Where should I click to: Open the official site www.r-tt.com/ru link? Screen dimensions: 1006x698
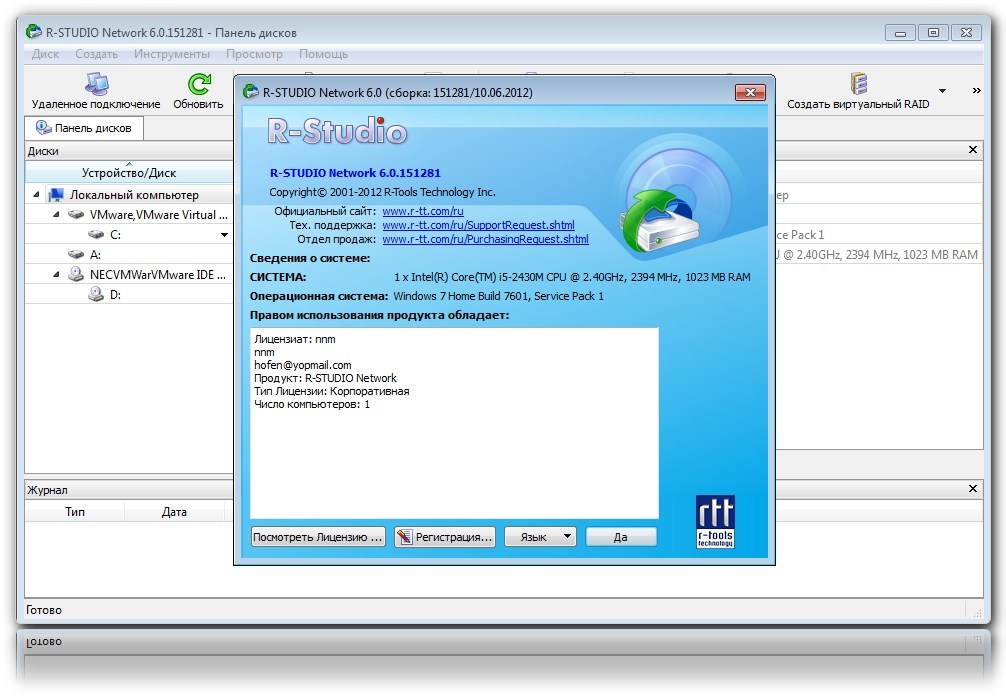coord(423,211)
